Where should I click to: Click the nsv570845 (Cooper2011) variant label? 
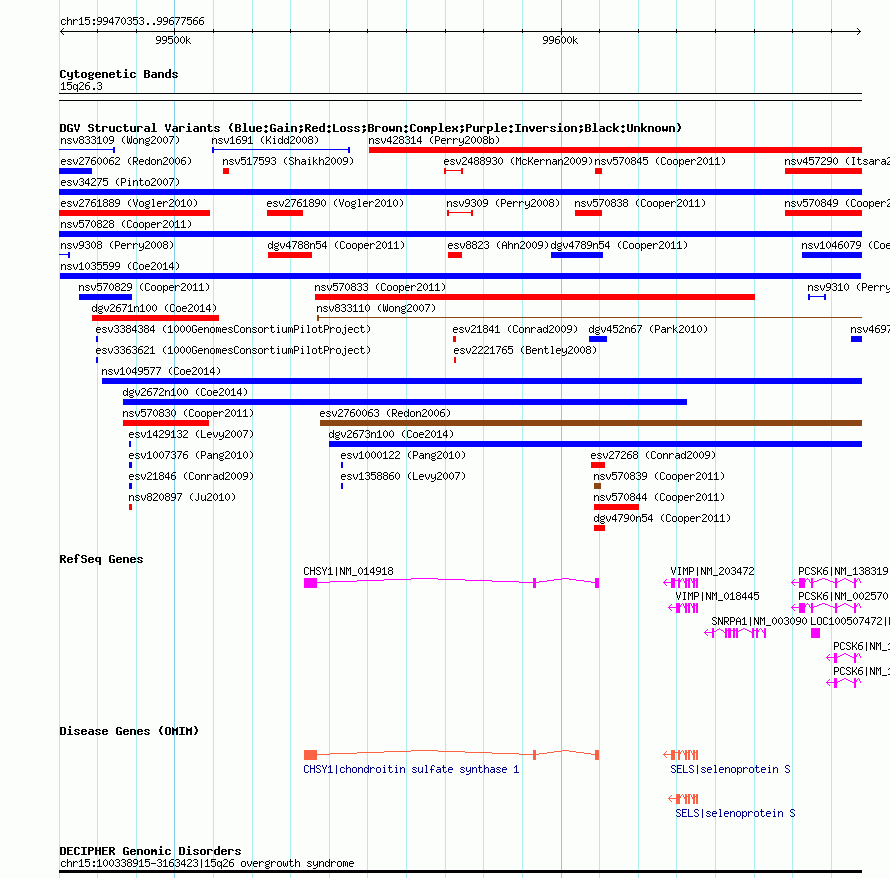(x=660, y=161)
